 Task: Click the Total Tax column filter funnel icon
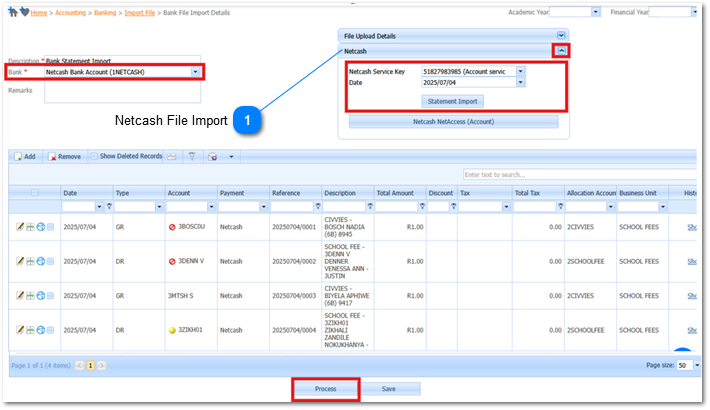click(561, 207)
